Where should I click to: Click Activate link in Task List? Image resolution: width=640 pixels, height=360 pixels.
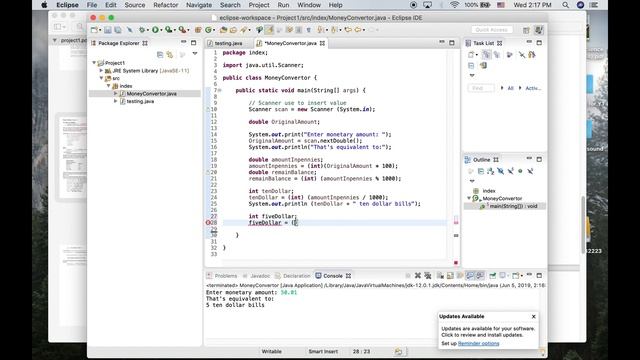point(533,88)
